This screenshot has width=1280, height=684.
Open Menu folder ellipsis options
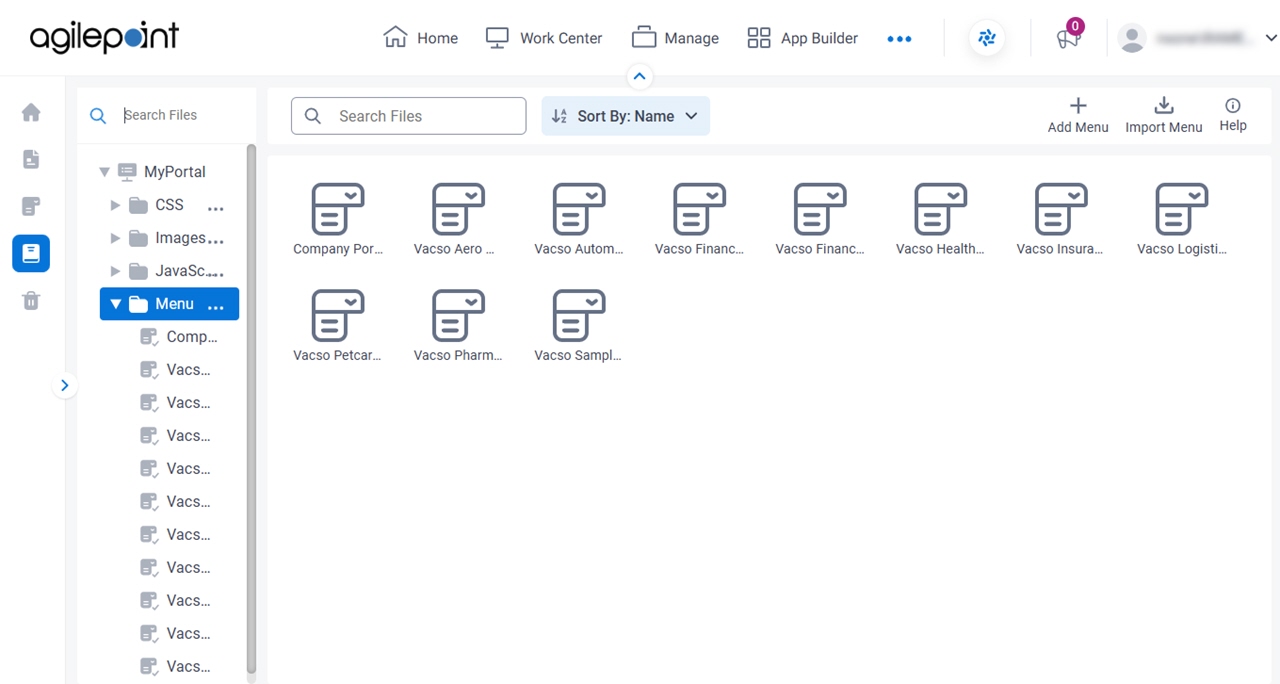(x=215, y=307)
